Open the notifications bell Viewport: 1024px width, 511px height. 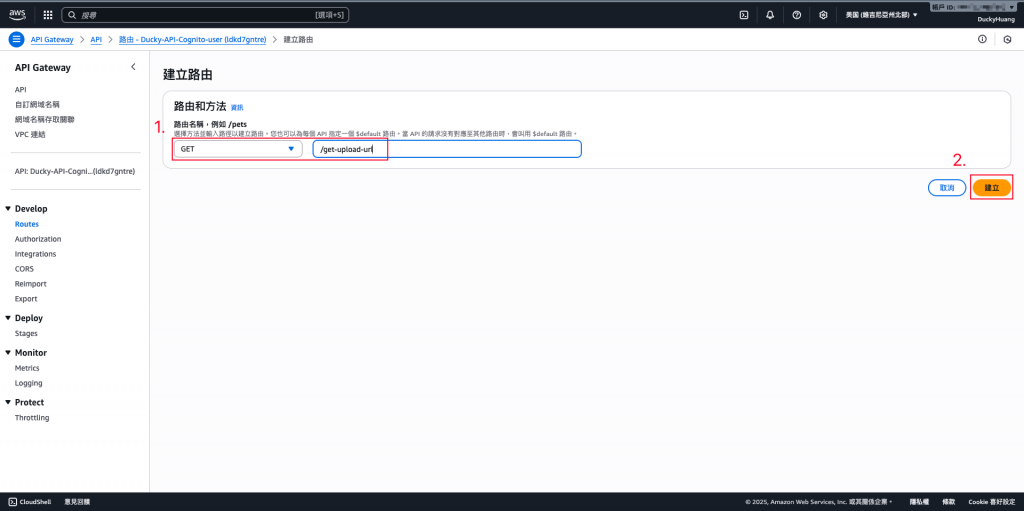pyautogui.click(x=770, y=14)
